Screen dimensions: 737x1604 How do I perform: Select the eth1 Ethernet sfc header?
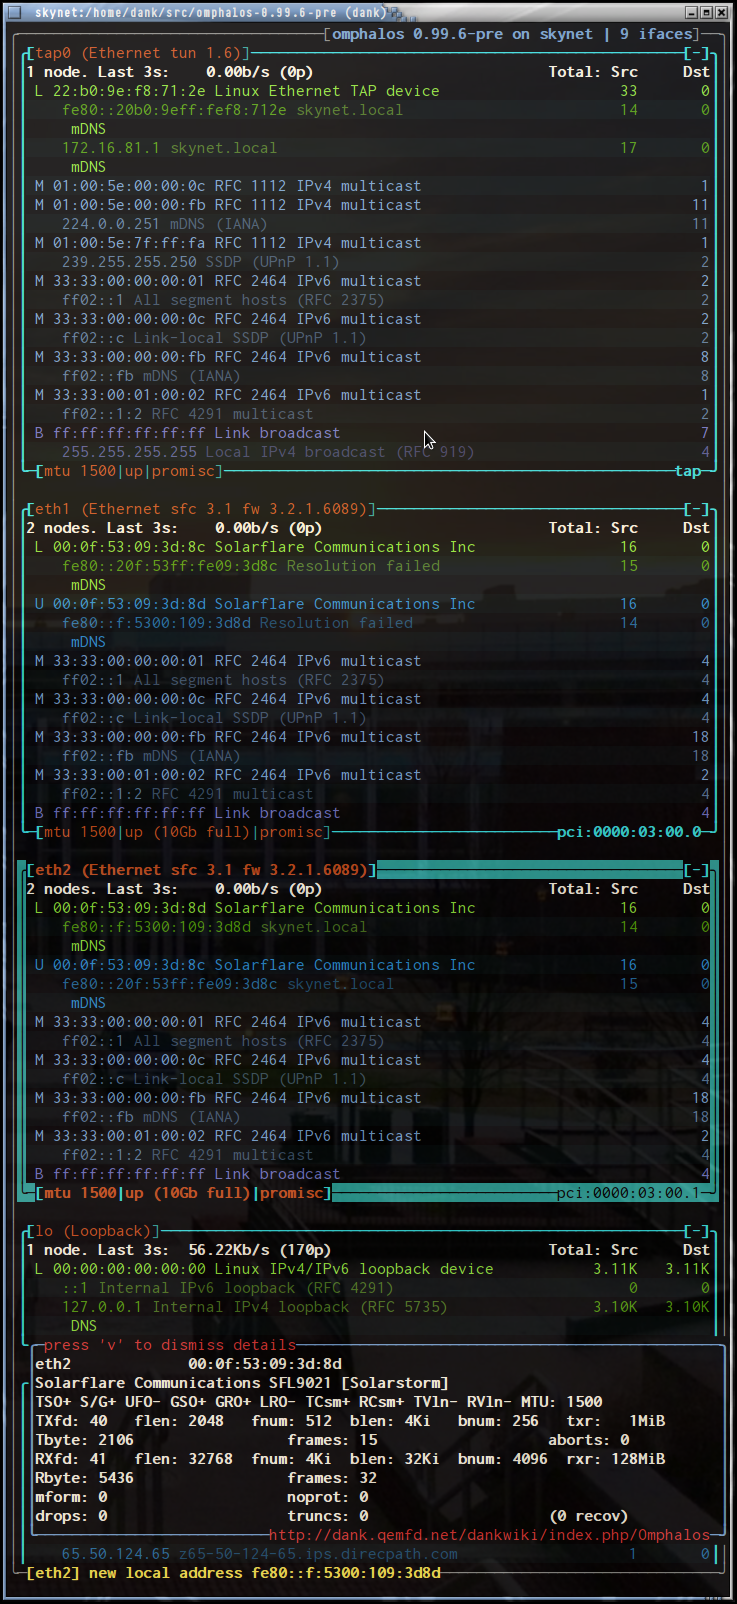point(200,509)
